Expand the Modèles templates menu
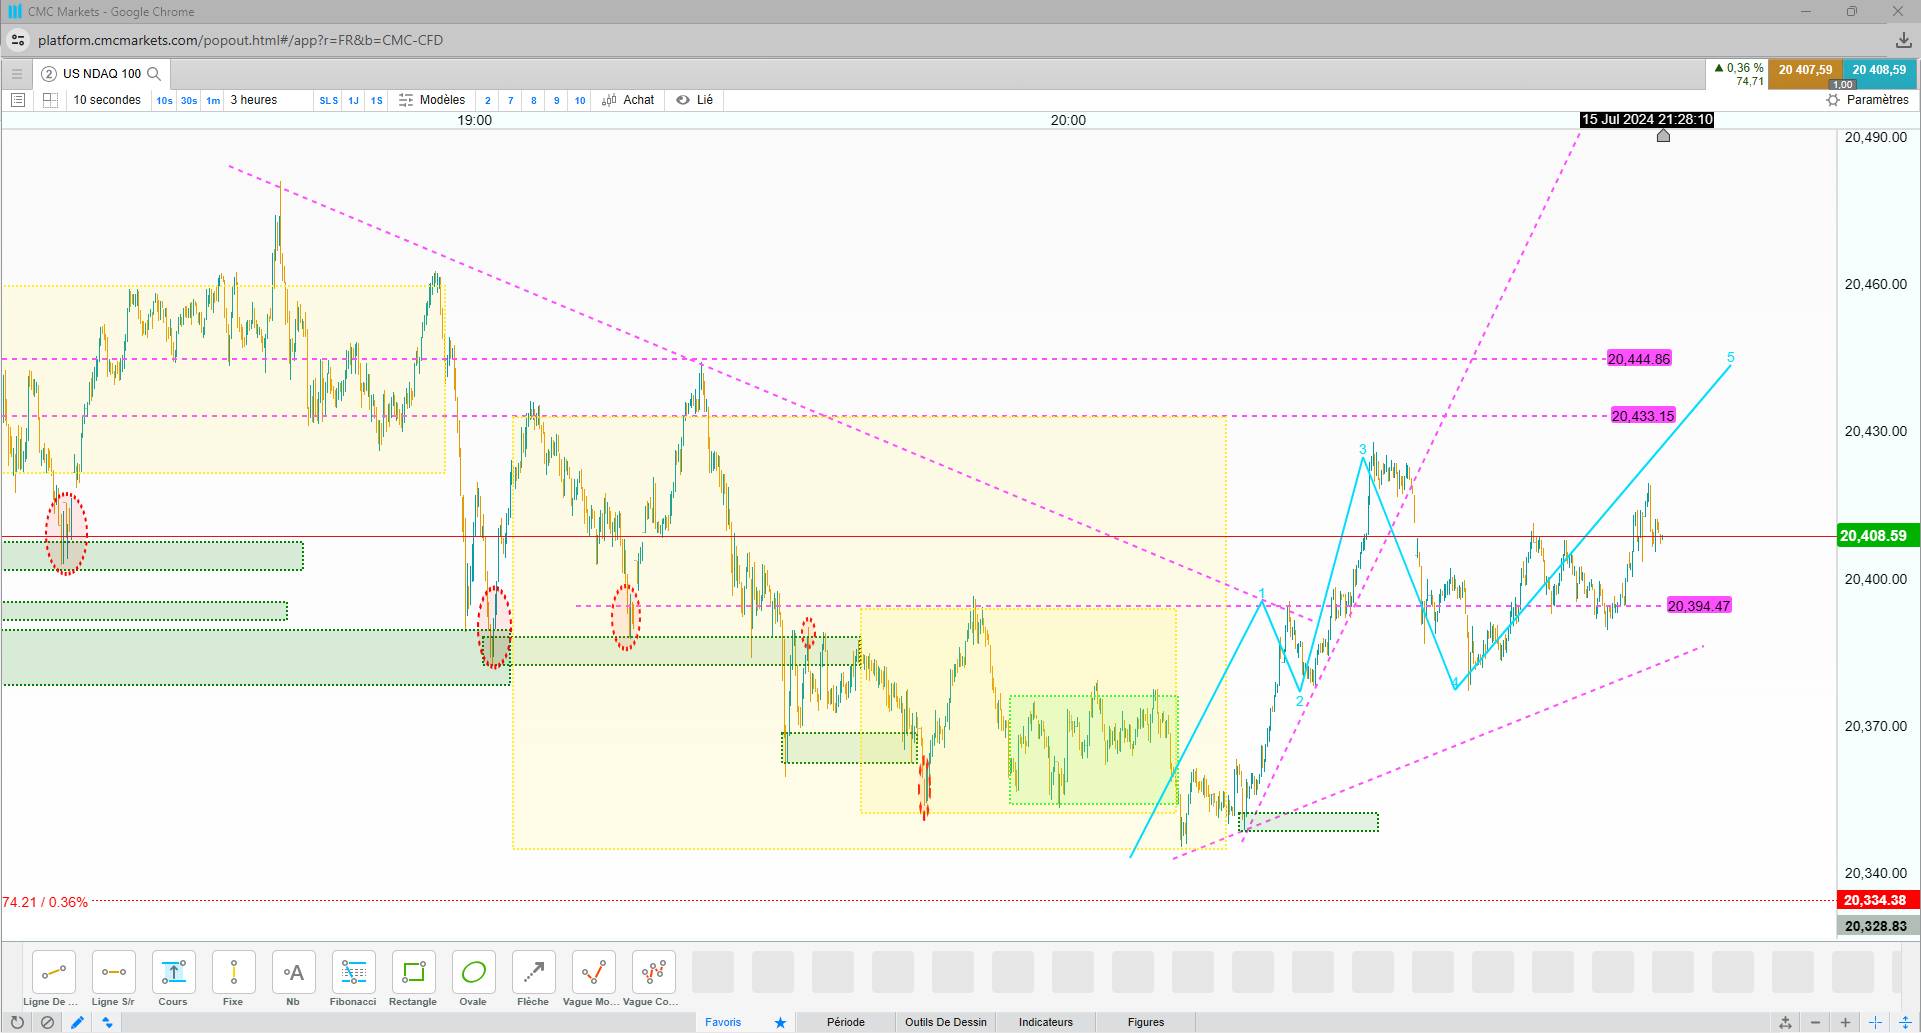The height and width of the screenshot is (1033, 1921). click(432, 100)
